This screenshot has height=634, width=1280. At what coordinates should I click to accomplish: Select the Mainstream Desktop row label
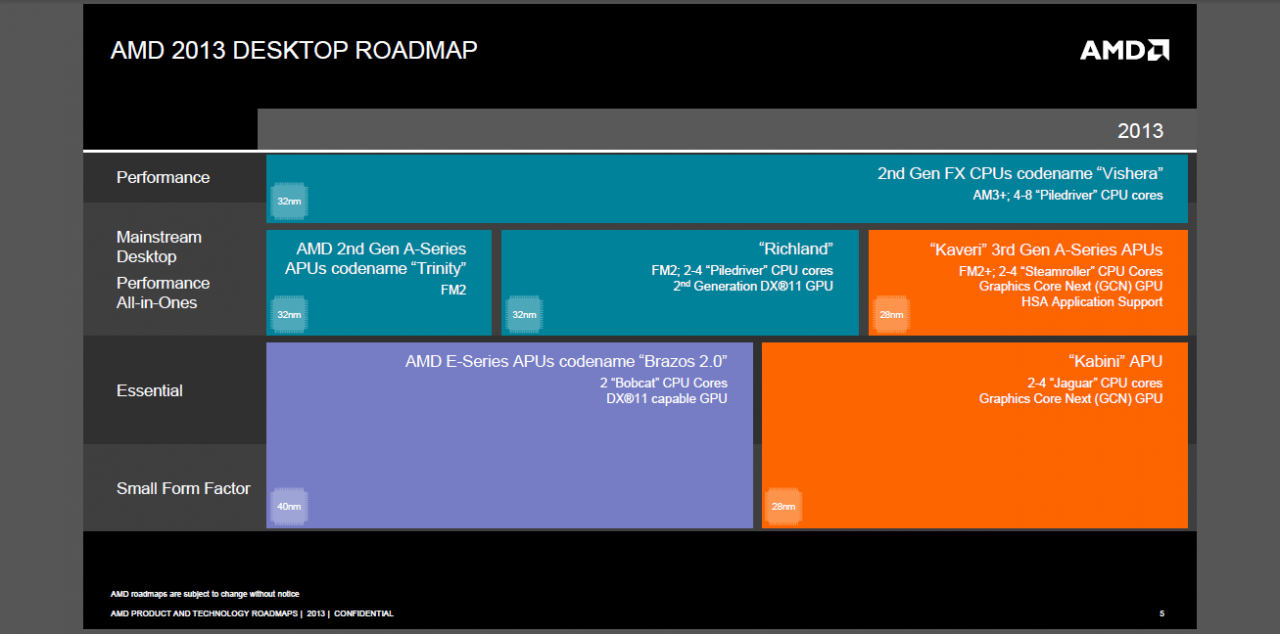pos(159,247)
